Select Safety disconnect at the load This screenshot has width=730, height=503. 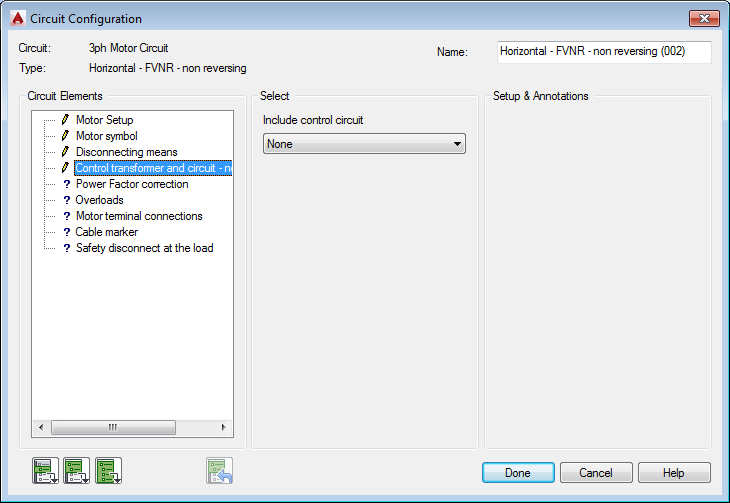pos(144,248)
